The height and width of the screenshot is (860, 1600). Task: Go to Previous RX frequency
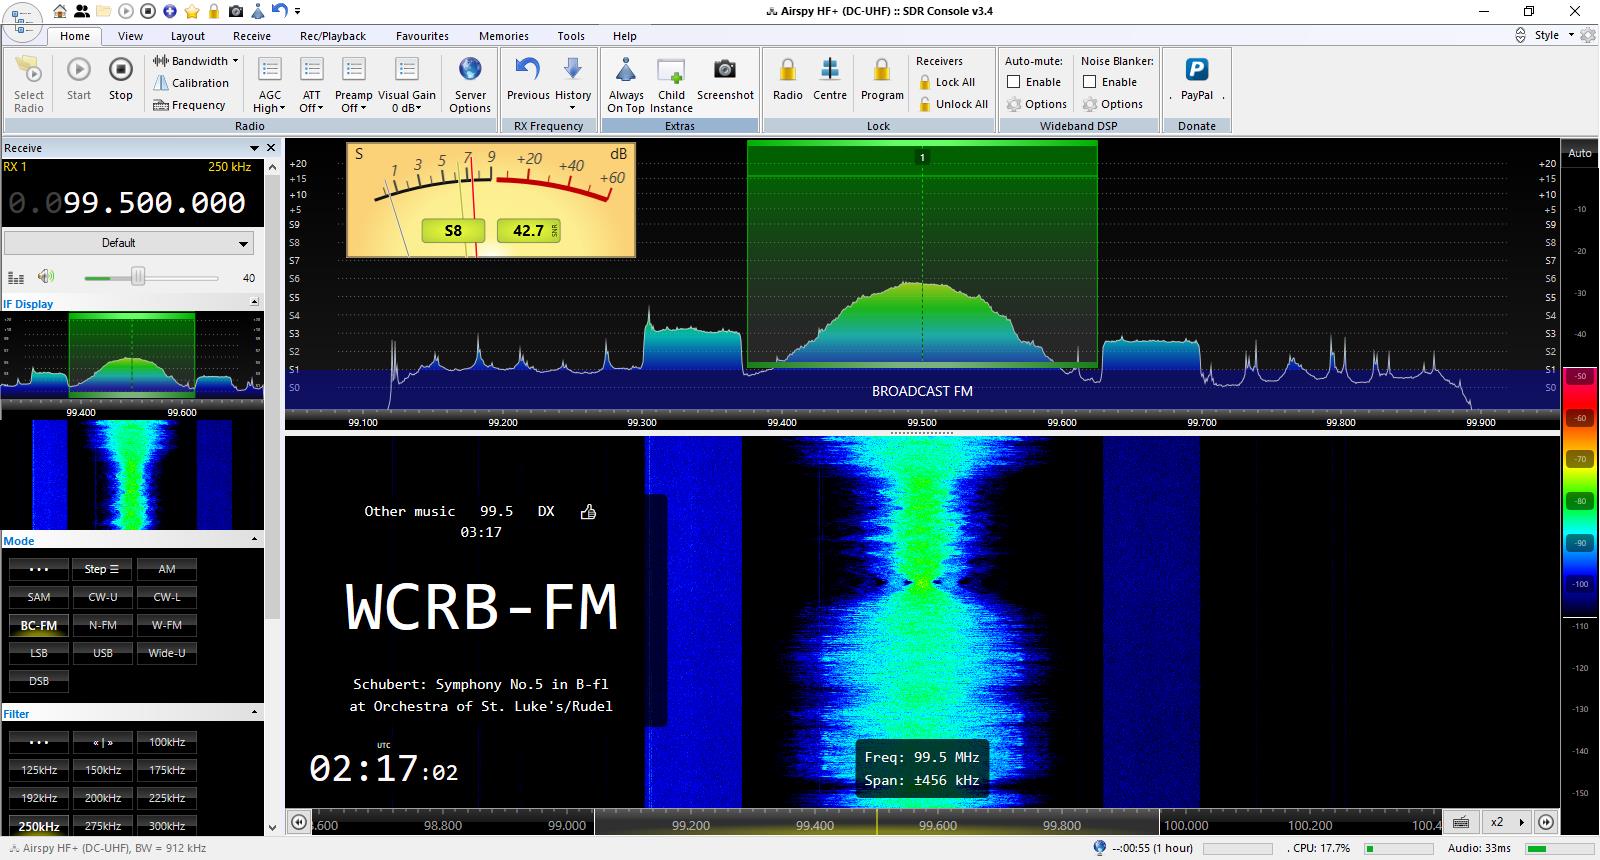528,80
